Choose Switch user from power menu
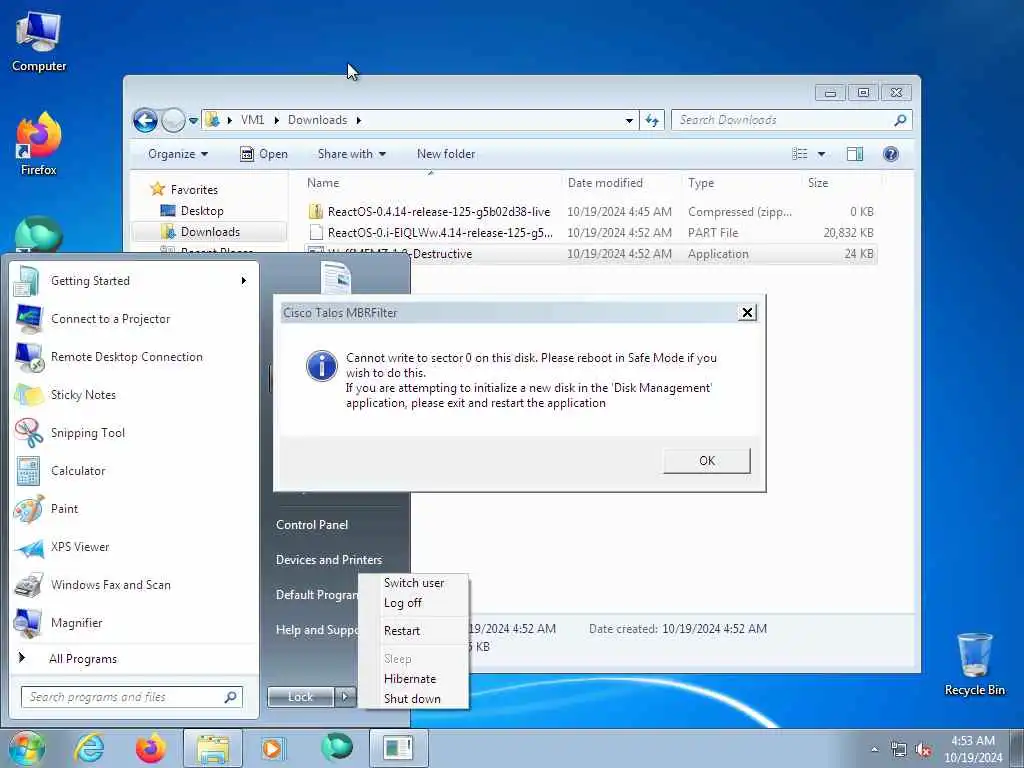Image resolution: width=1024 pixels, height=768 pixels. (414, 583)
